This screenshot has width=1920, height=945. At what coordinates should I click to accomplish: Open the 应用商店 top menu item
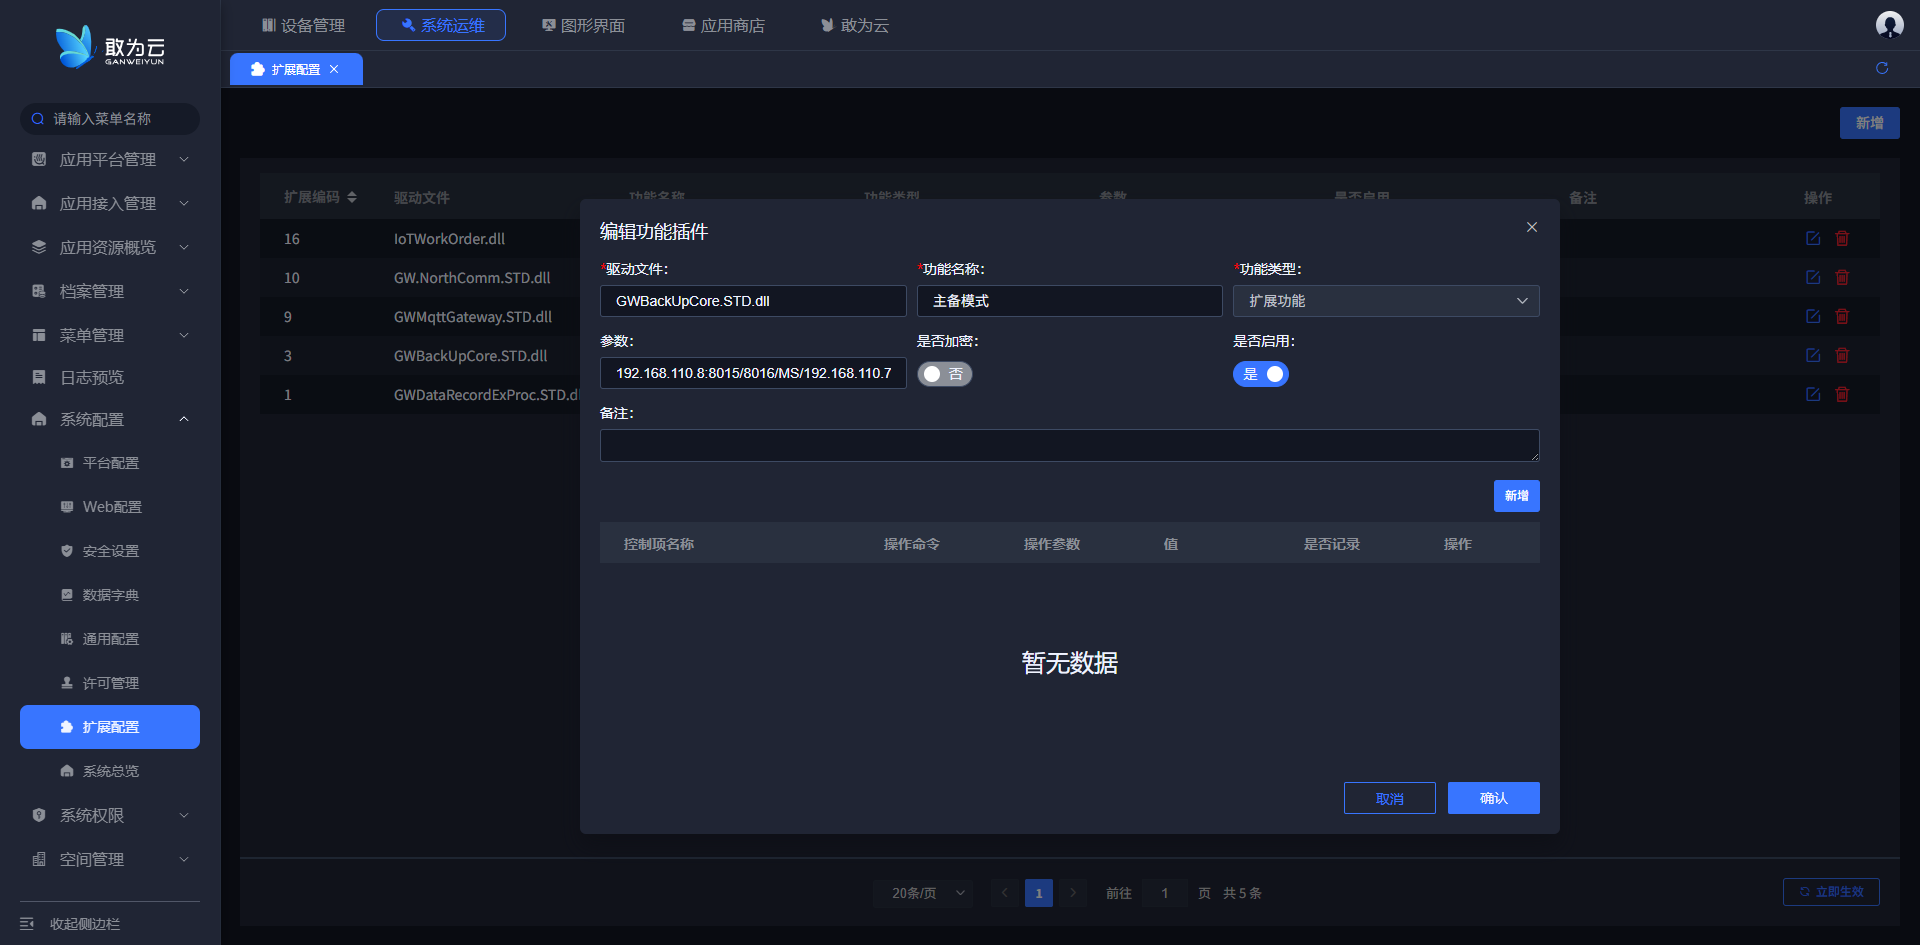pos(723,25)
